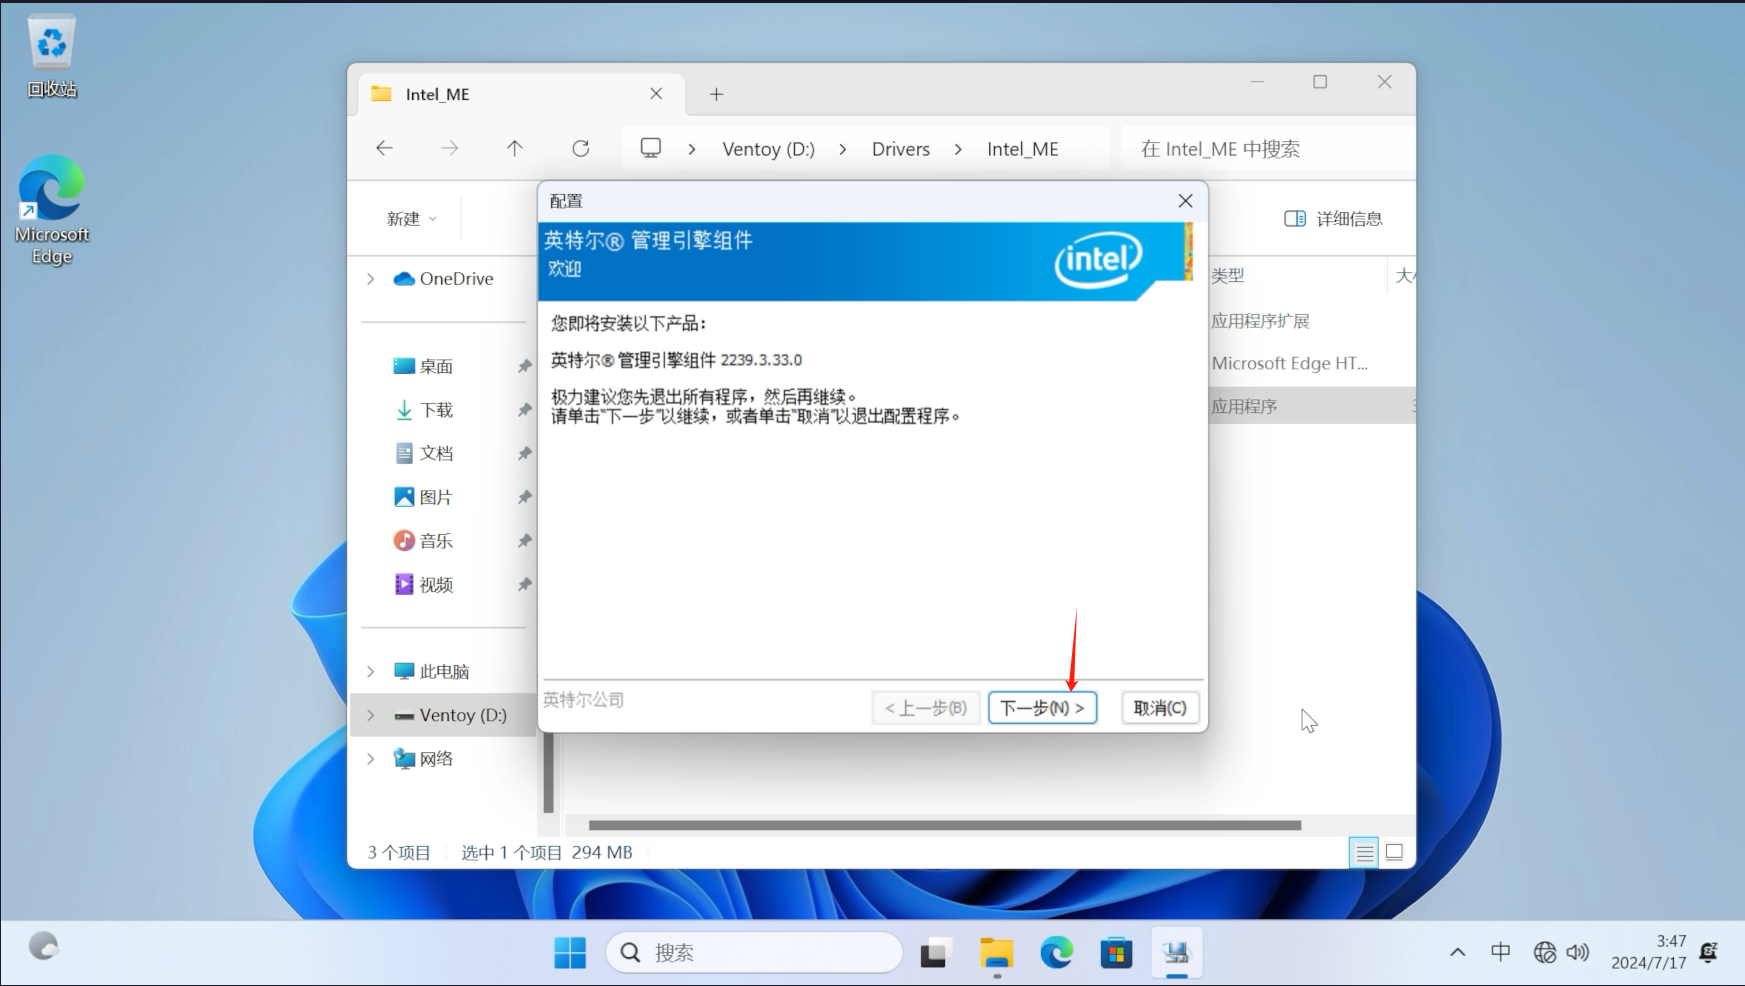Expand chevron after Ventoy (D:) breadcrumb
This screenshot has width=1745, height=986.
(843, 149)
